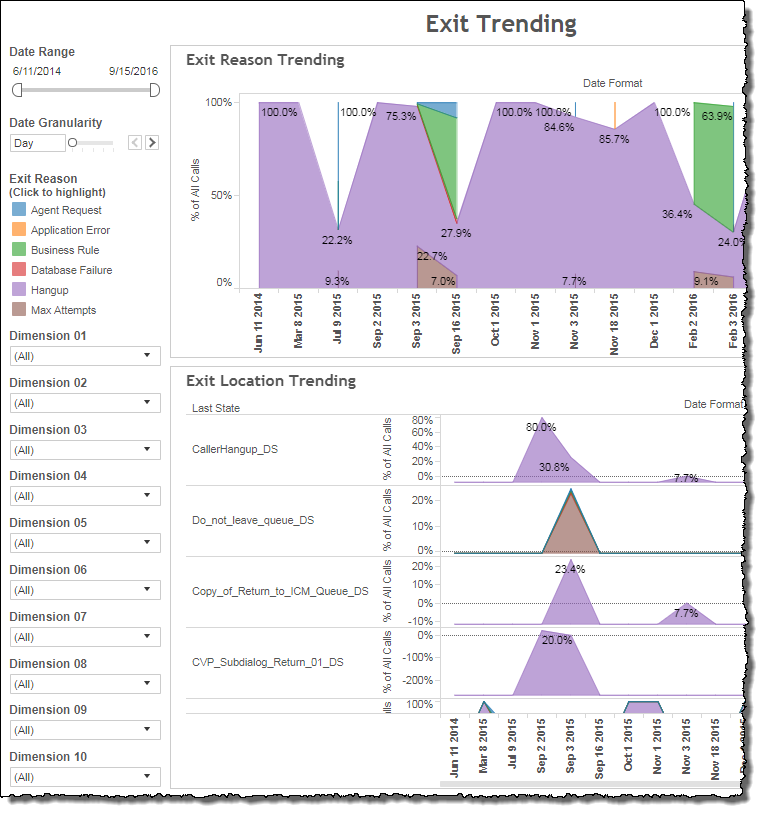Click the Date Granularity slider knob
This screenshot has width=764, height=813.
pyautogui.click(x=73, y=143)
